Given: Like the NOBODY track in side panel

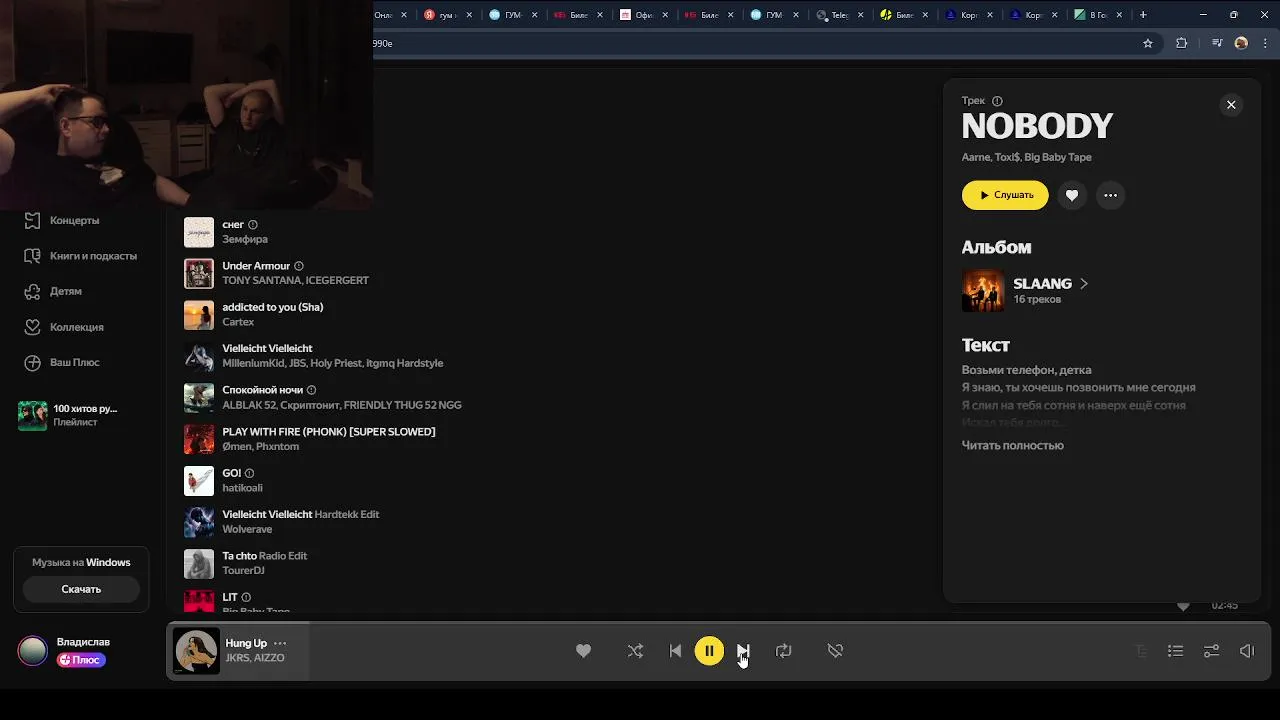Looking at the screenshot, I should (x=1071, y=195).
